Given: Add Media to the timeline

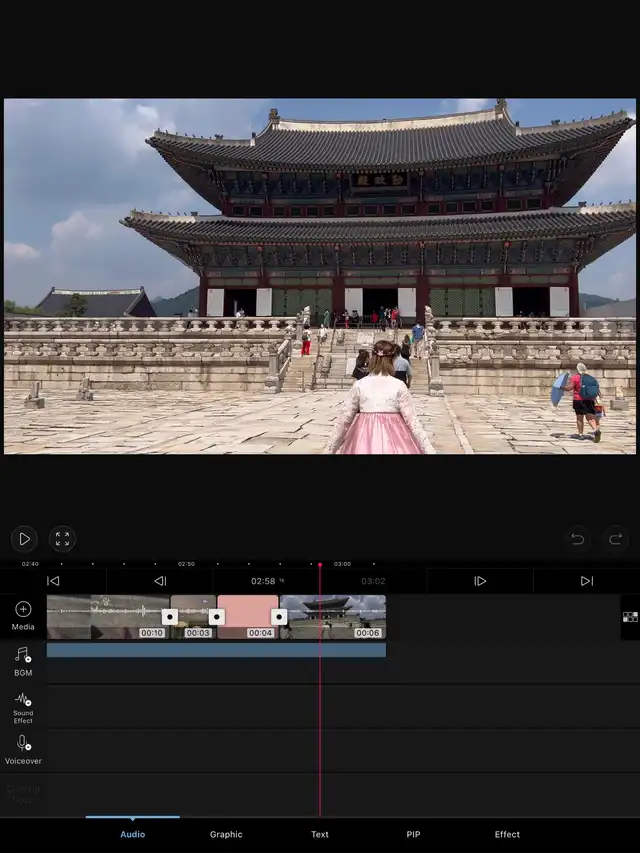Looking at the screenshot, I should (x=23, y=615).
